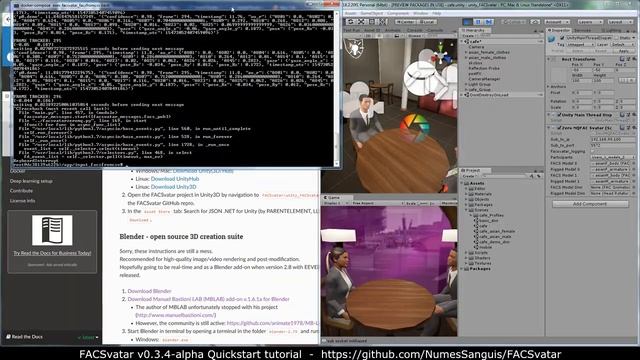Select the Transform combined tool in Unity

tap(382, 22)
